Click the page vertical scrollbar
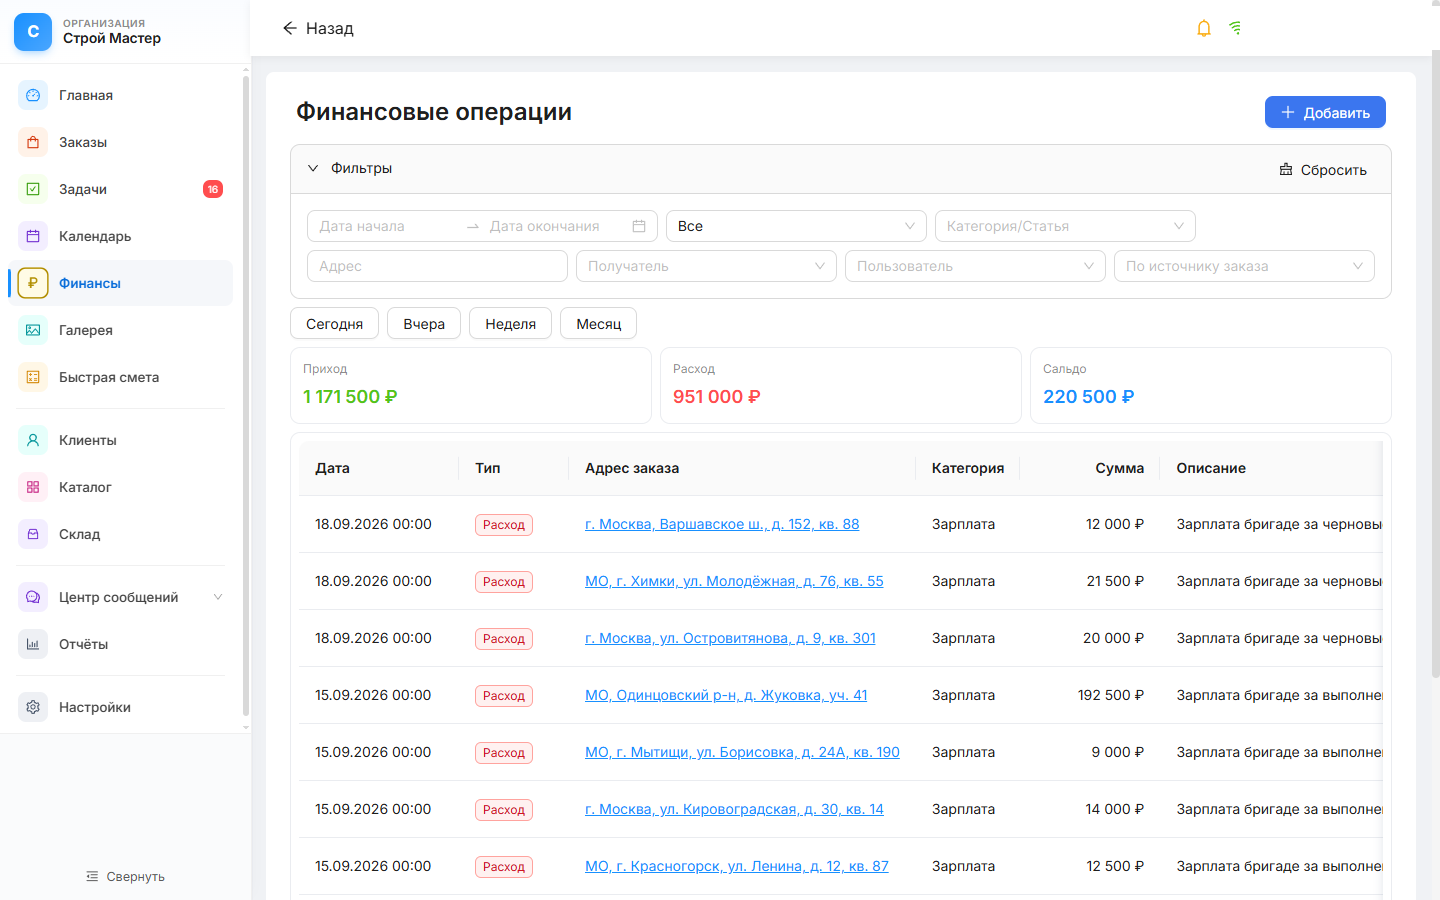Image resolution: width=1440 pixels, height=900 pixels. click(1436, 365)
